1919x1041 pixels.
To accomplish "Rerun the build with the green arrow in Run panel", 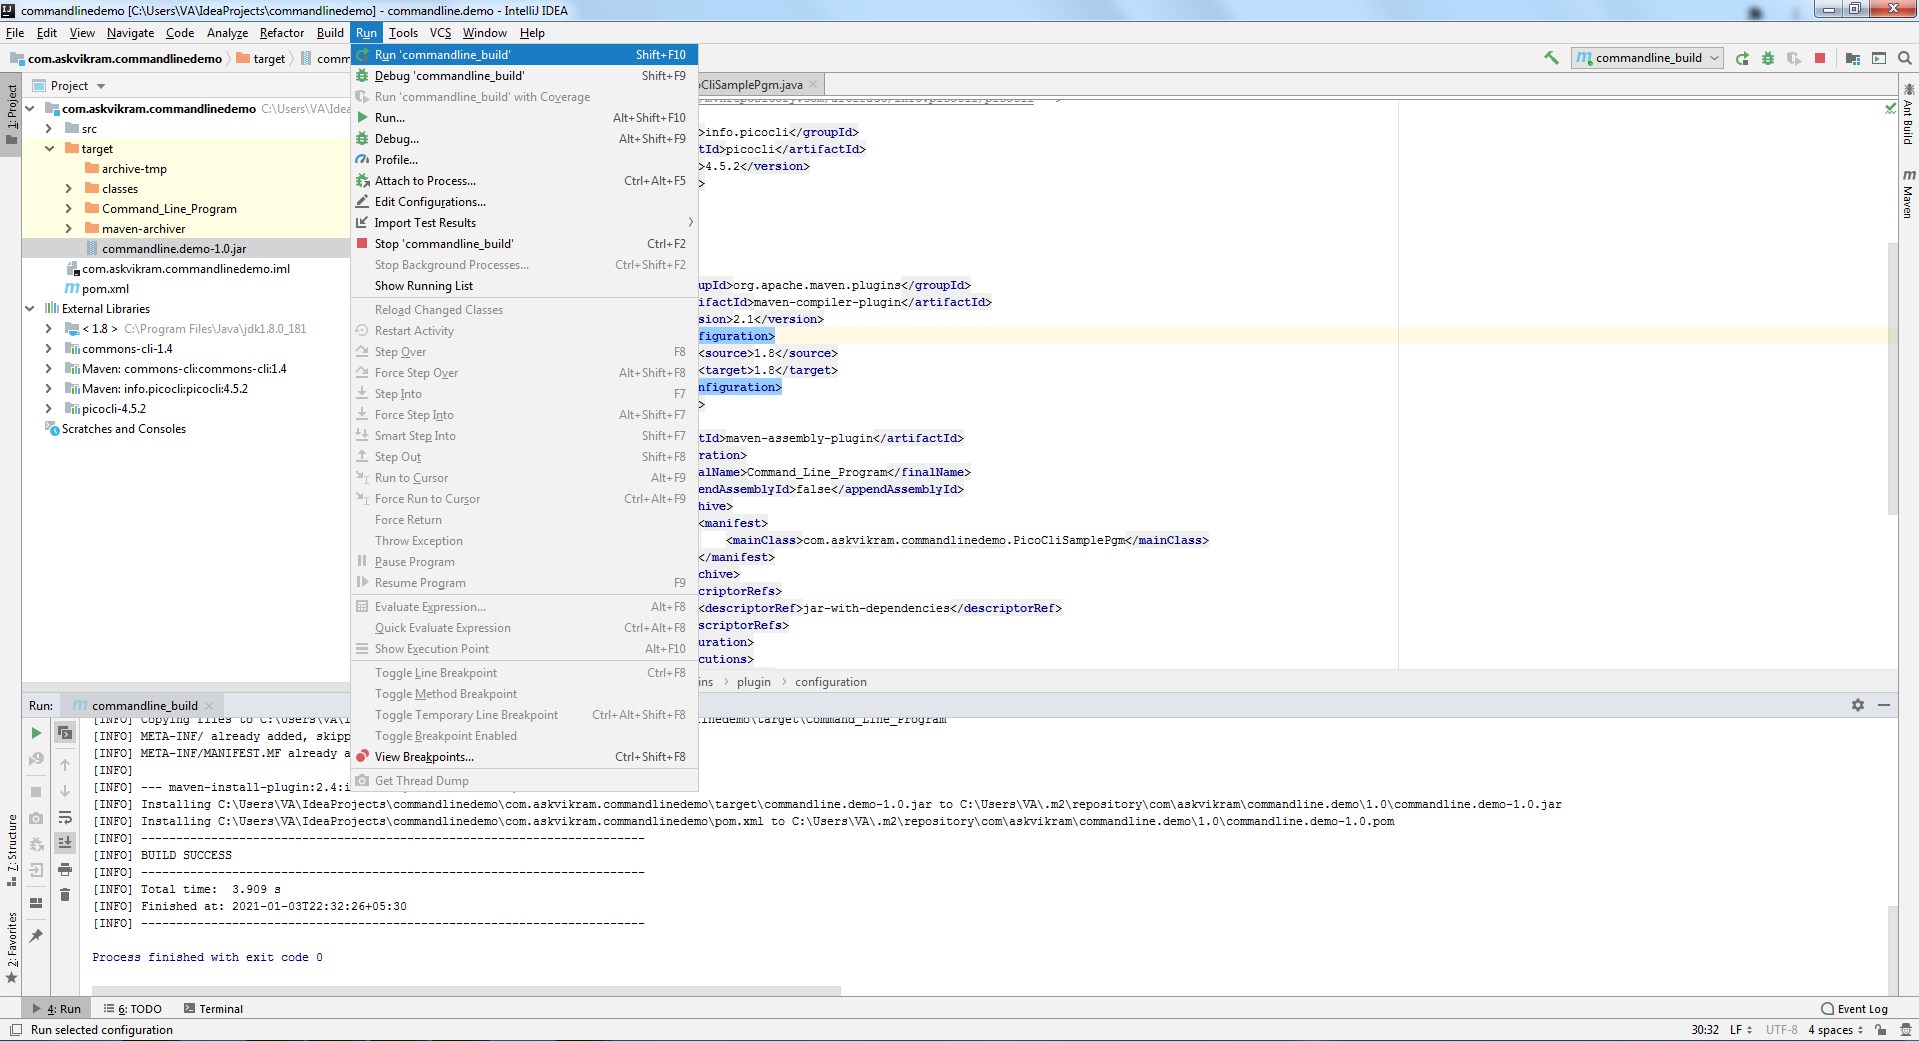I will [36, 733].
